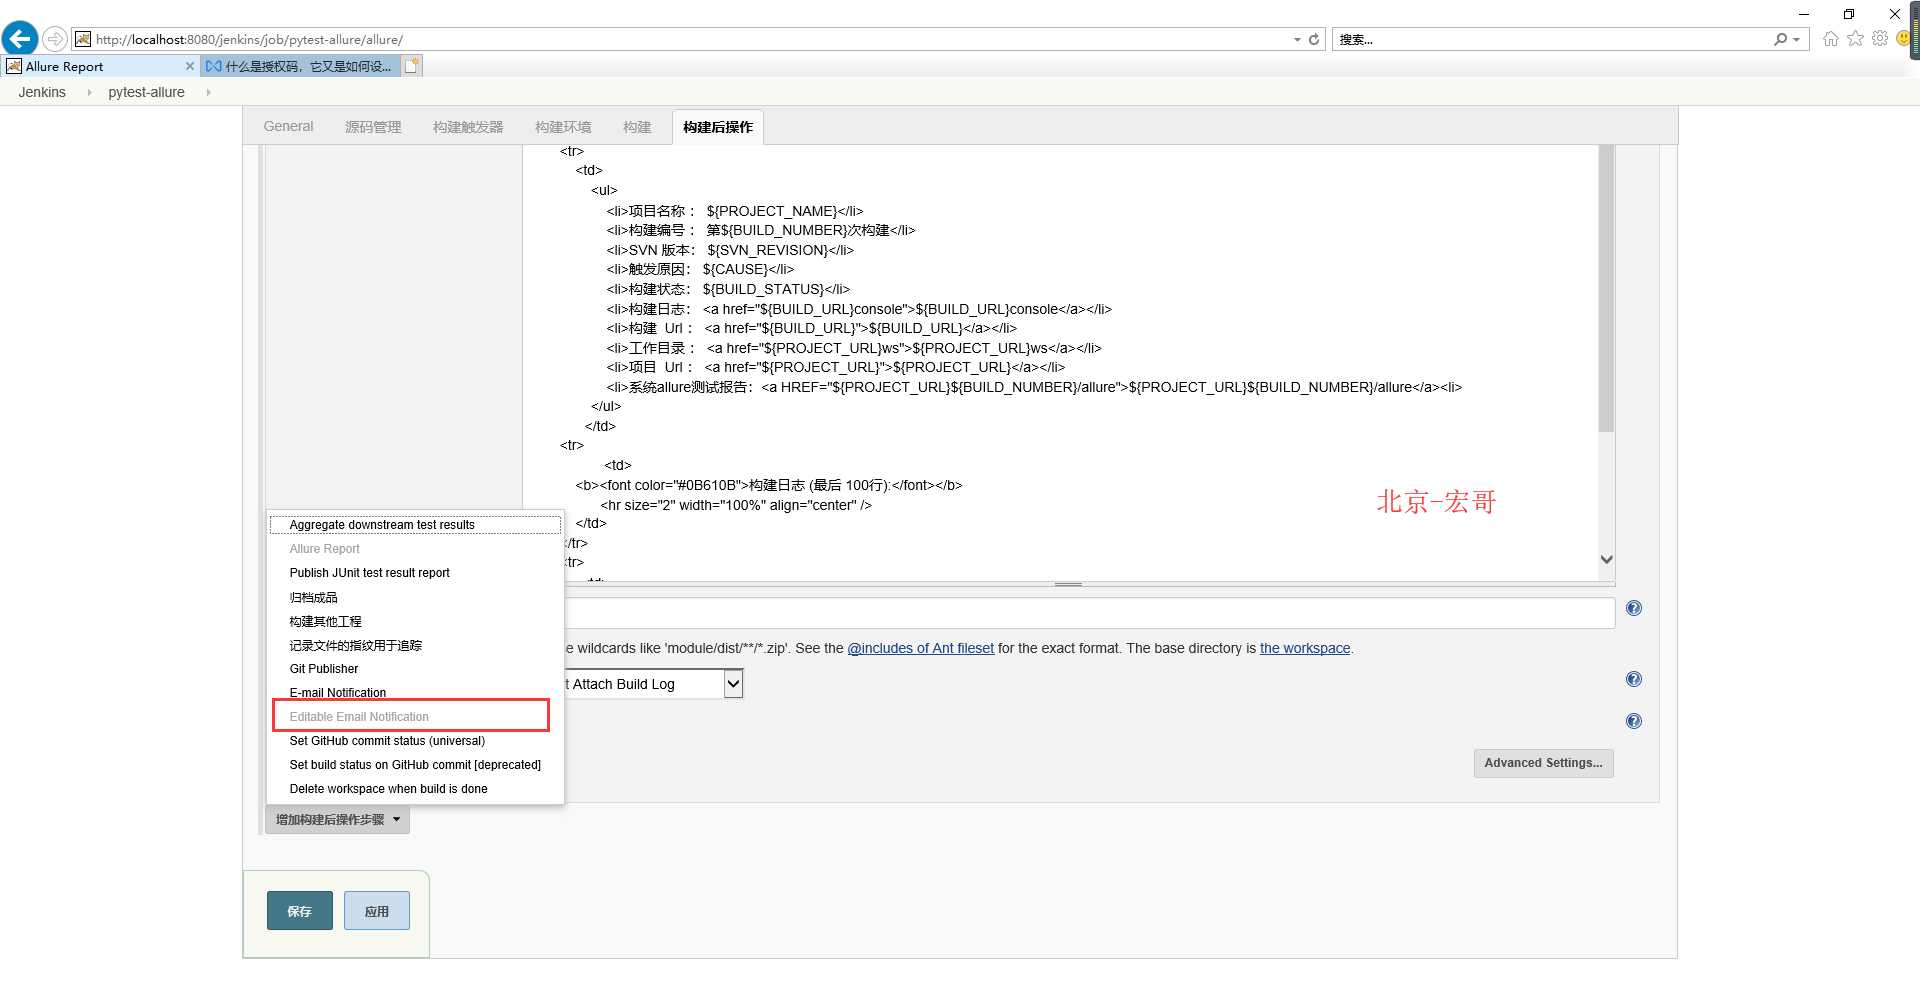
Task: Click the content textarea scrollbar thumb
Action: [1606, 288]
